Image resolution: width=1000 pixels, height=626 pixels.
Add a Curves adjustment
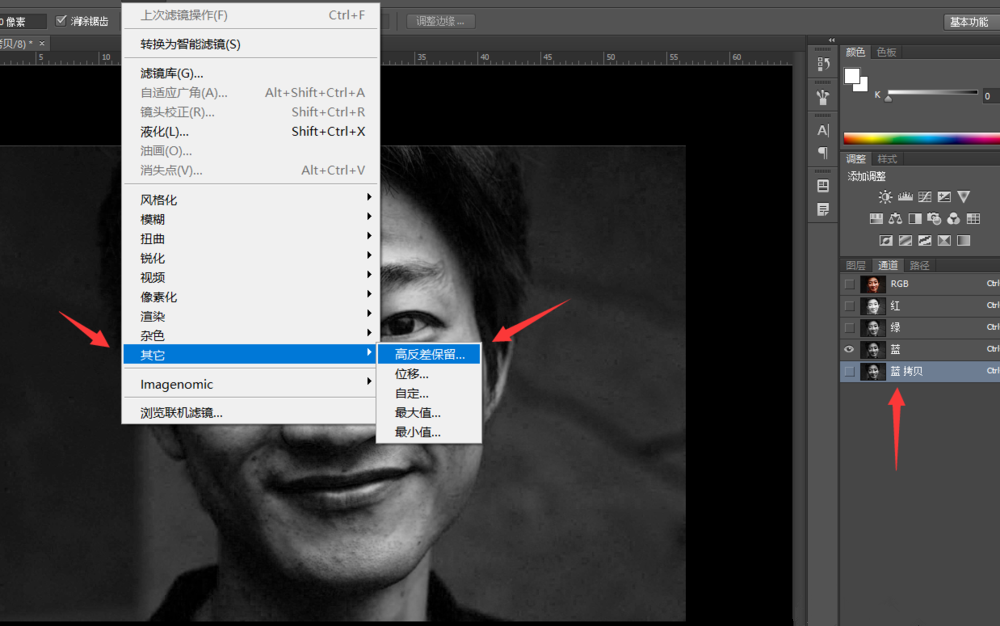tap(925, 197)
